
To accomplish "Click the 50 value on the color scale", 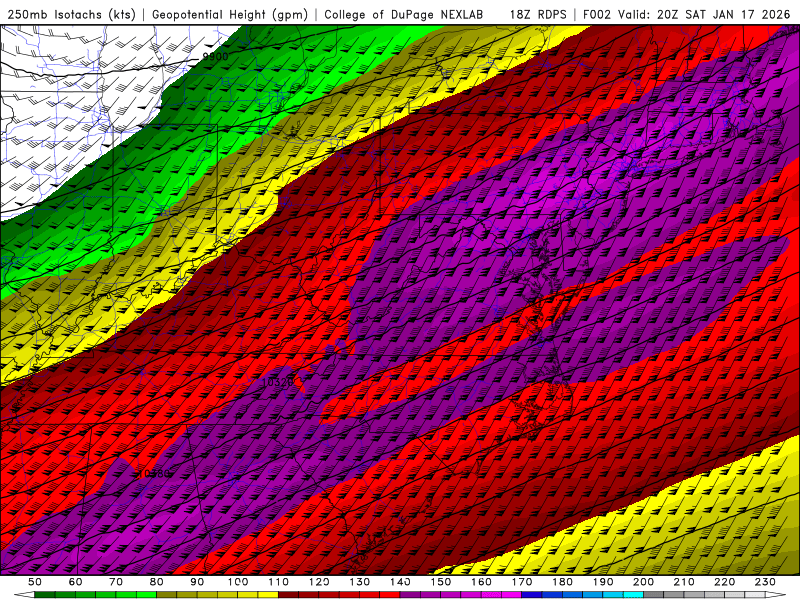I will (x=35, y=582).
